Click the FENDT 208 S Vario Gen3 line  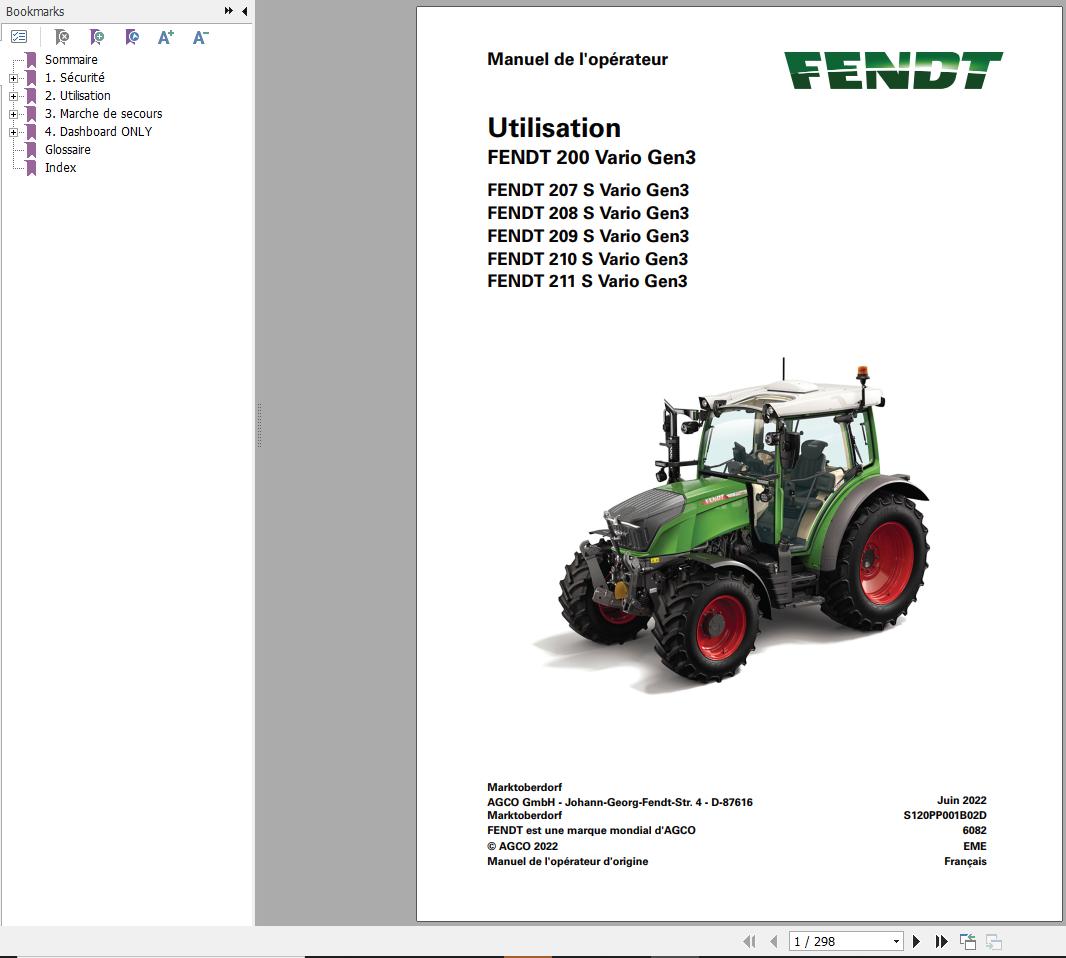(x=587, y=213)
